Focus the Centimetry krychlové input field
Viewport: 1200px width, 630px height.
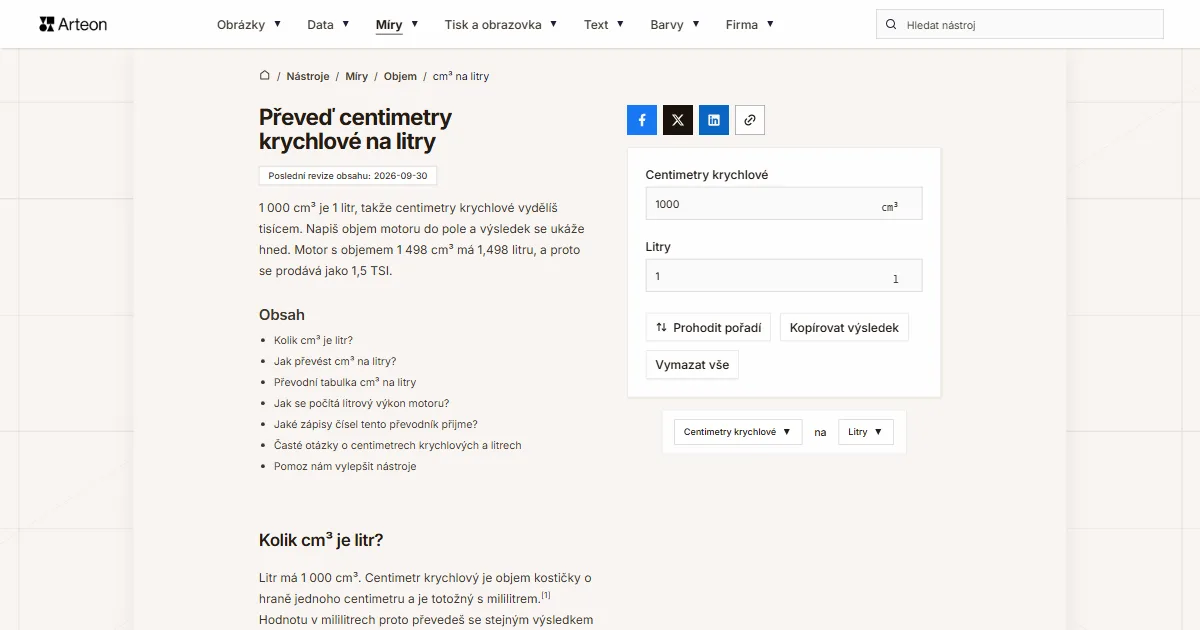(x=784, y=204)
